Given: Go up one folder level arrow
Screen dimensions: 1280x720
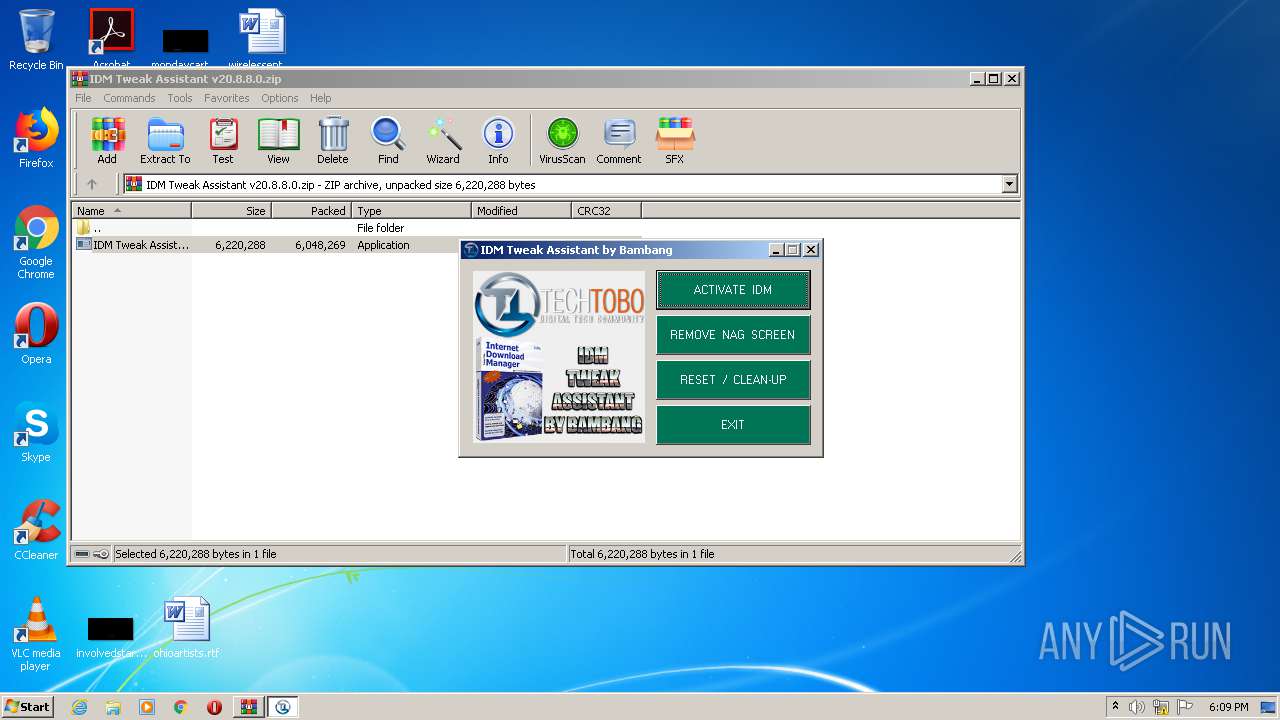Looking at the screenshot, I should click(x=92, y=184).
